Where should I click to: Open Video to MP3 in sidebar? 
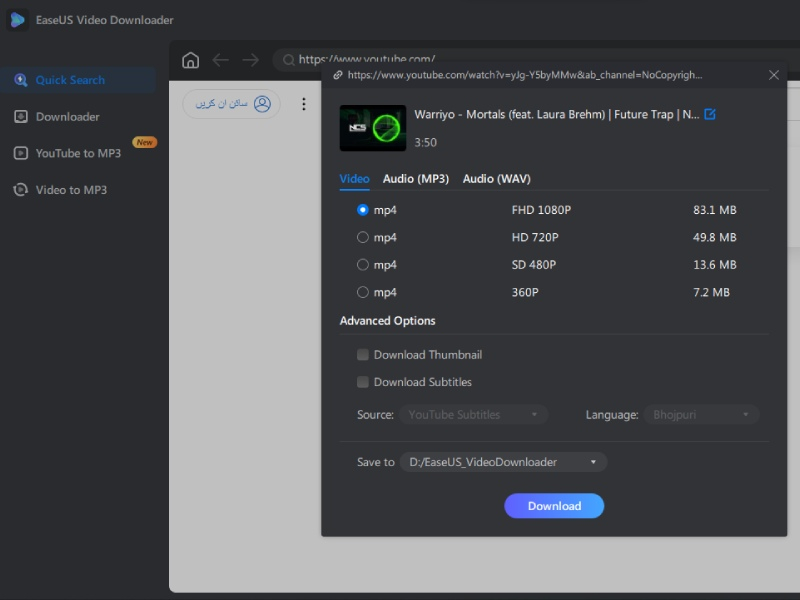[x=71, y=190]
